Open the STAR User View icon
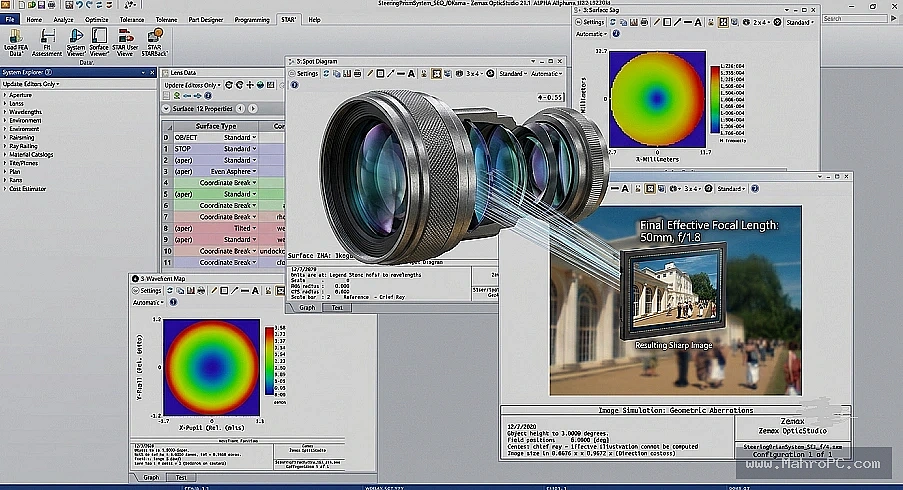903x490 pixels. pos(125,43)
